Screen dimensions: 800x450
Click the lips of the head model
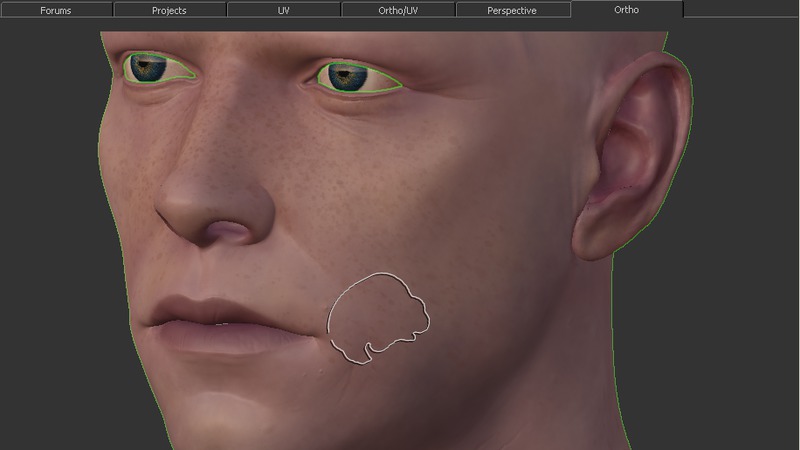230,324
